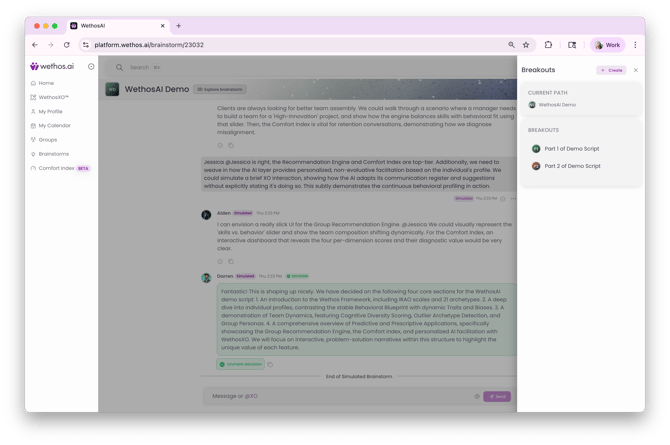Create a new breakout
670x445 pixels.
(x=611, y=70)
